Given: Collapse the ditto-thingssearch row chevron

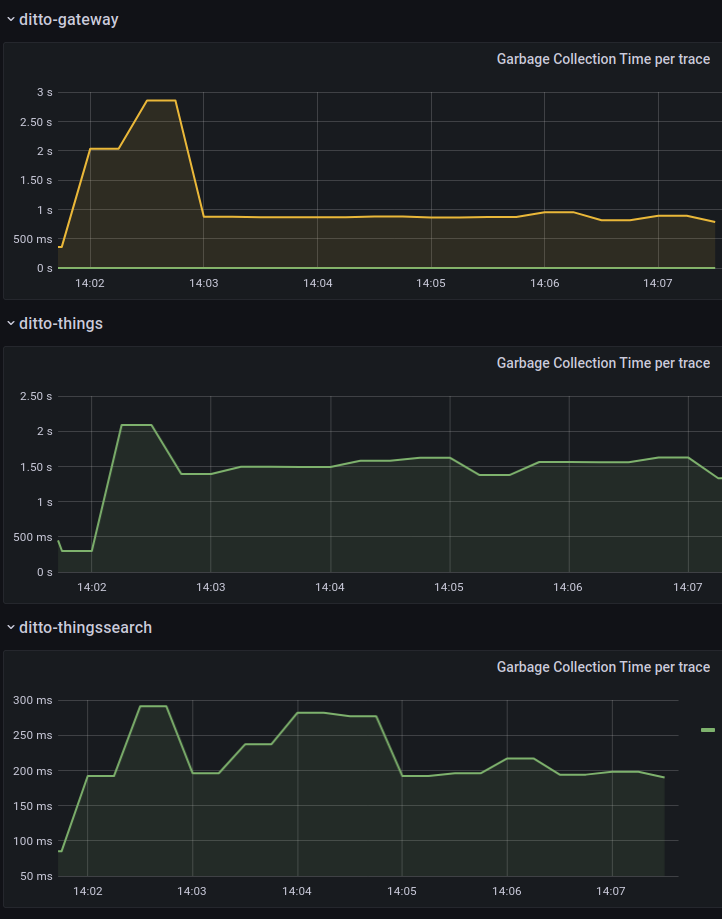Looking at the screenshot, I should coord(11,627).
